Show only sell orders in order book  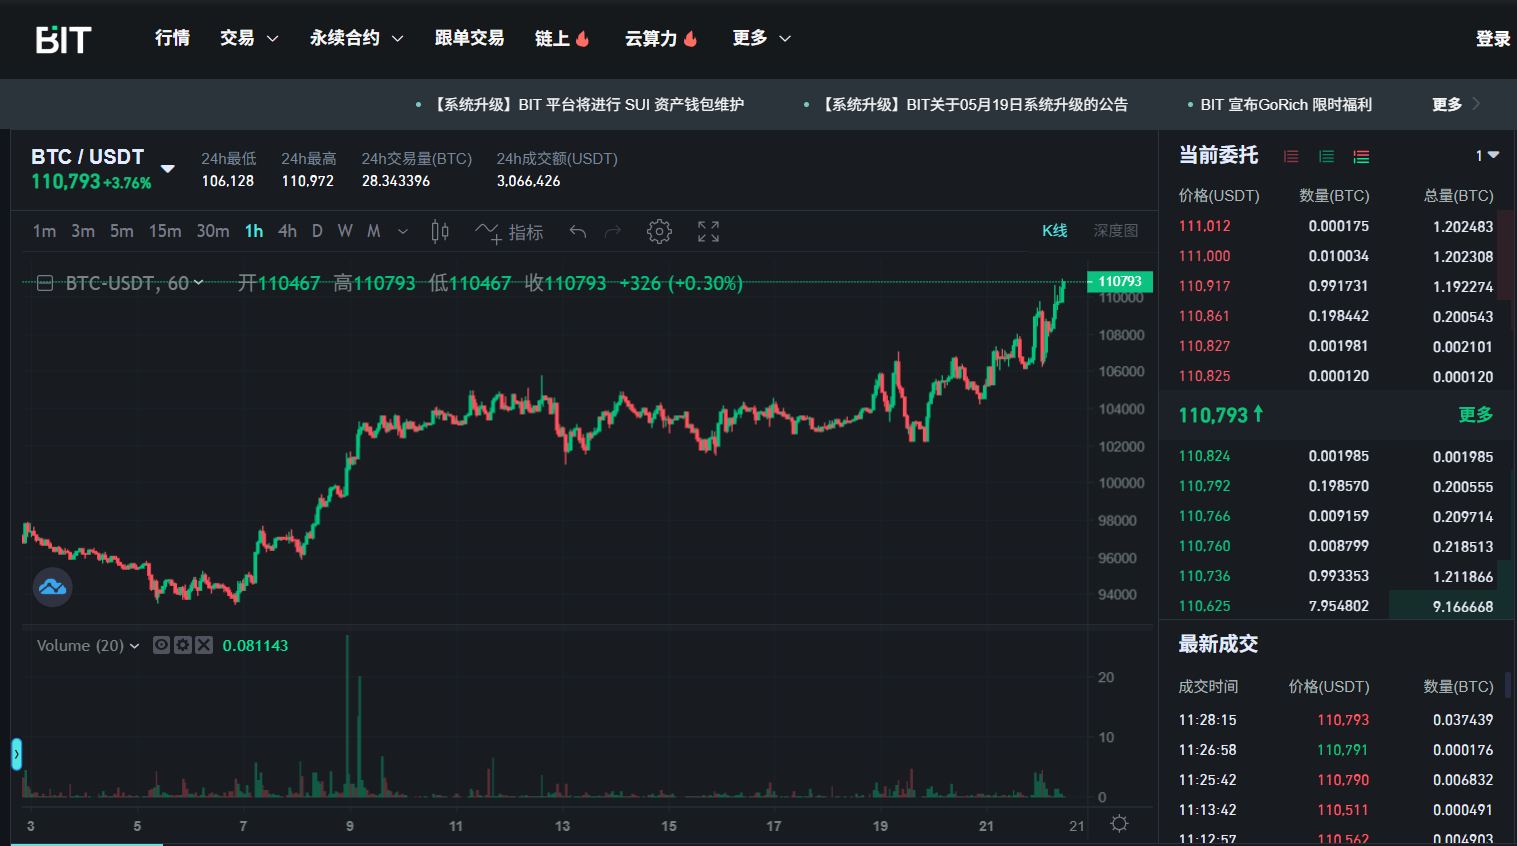(1291, 156)
